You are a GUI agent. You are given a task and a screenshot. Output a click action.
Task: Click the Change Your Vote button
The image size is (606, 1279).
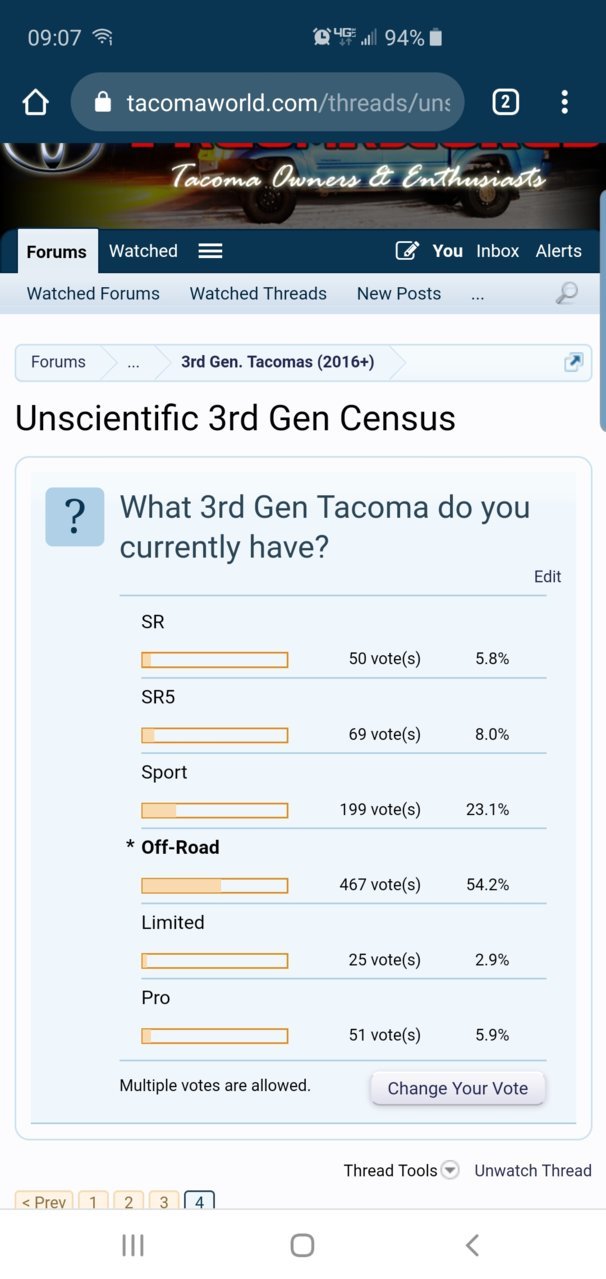pyautogui.click(x=458, y=1088)
